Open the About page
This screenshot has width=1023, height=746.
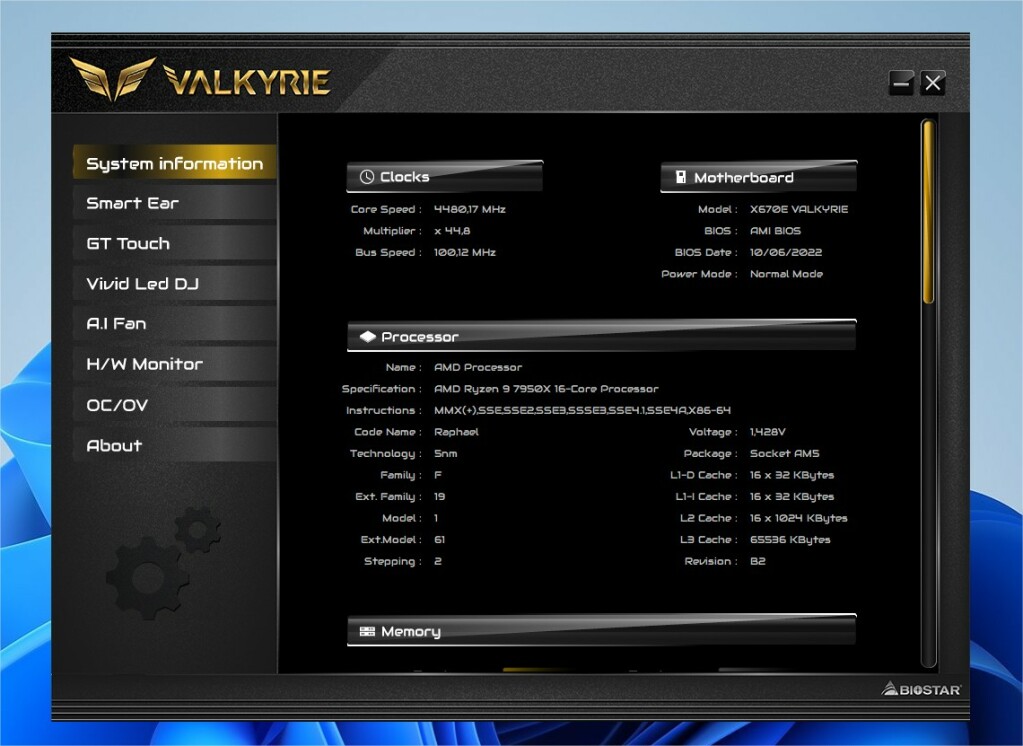tap(175, 445)
